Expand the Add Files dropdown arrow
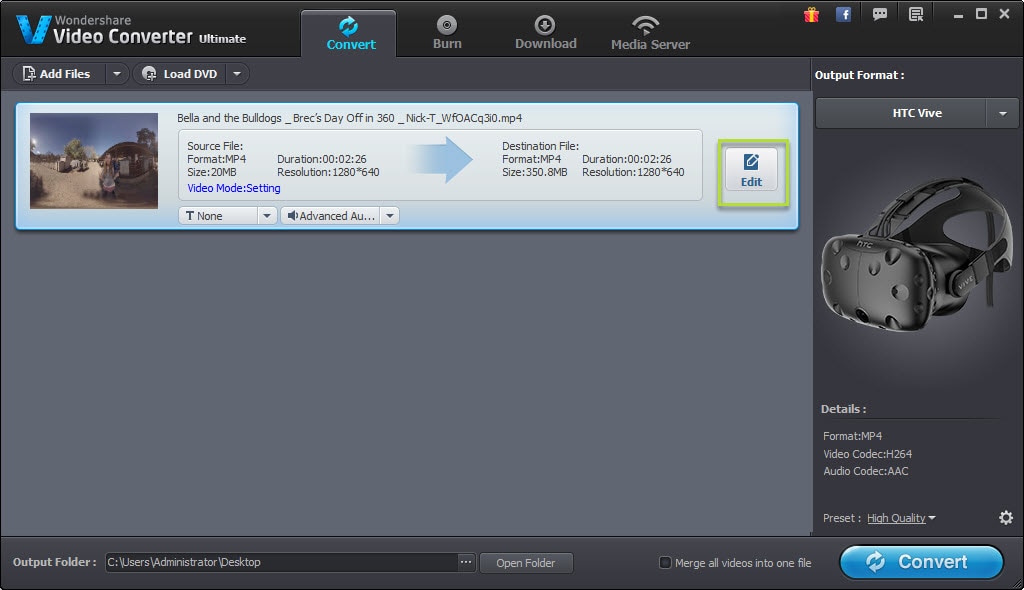The width and height of the screenshot is (1024, 590). point(116,74)
